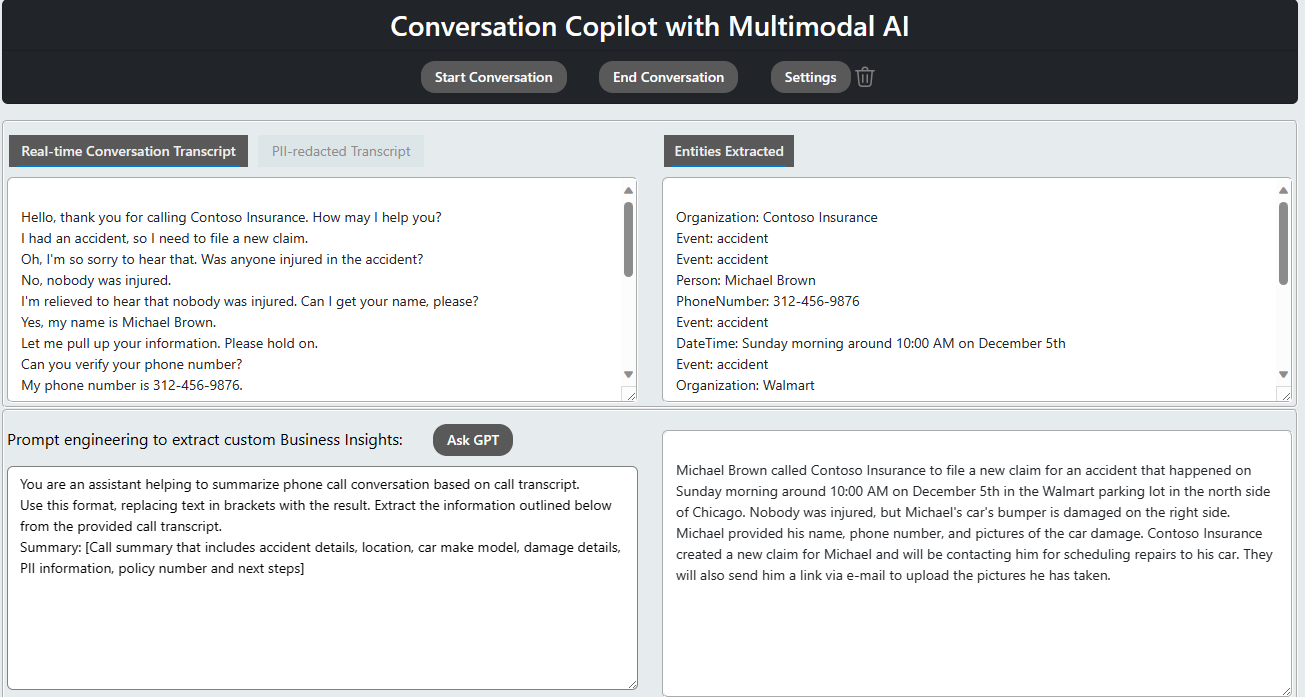The height and width of the screenshot is (697, 1305).
Task: Click transcript scrollbar up arrow
Action: pos(629,190)
